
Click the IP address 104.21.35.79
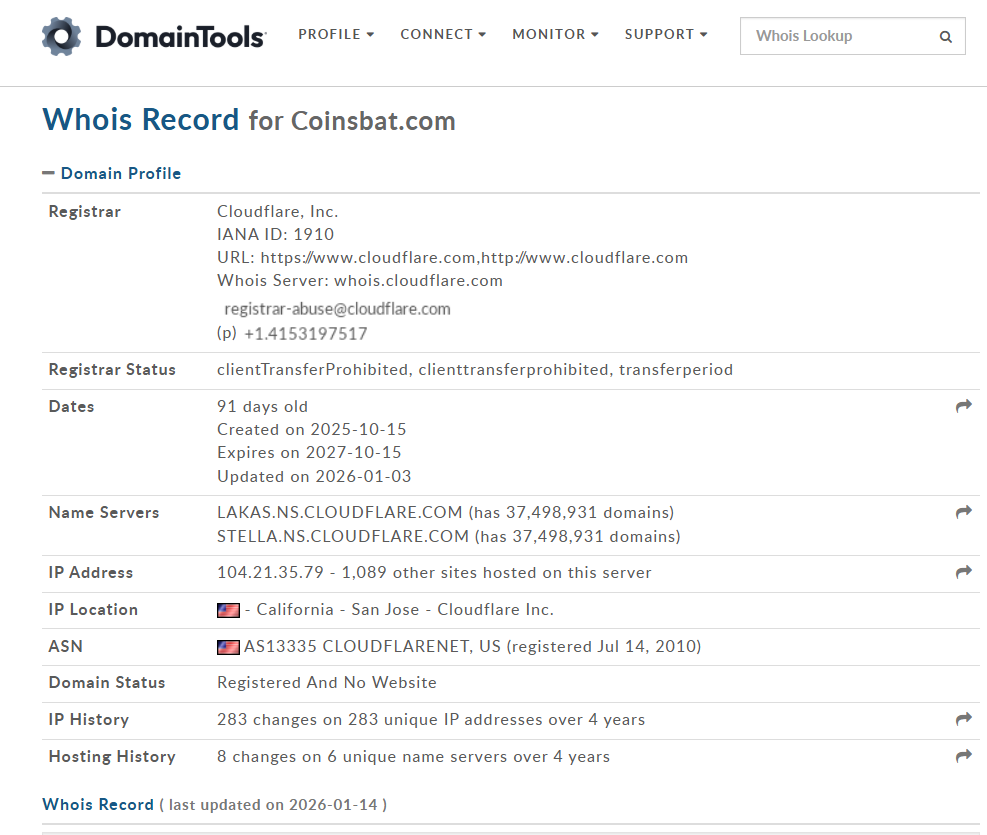[x=268, y=573]
